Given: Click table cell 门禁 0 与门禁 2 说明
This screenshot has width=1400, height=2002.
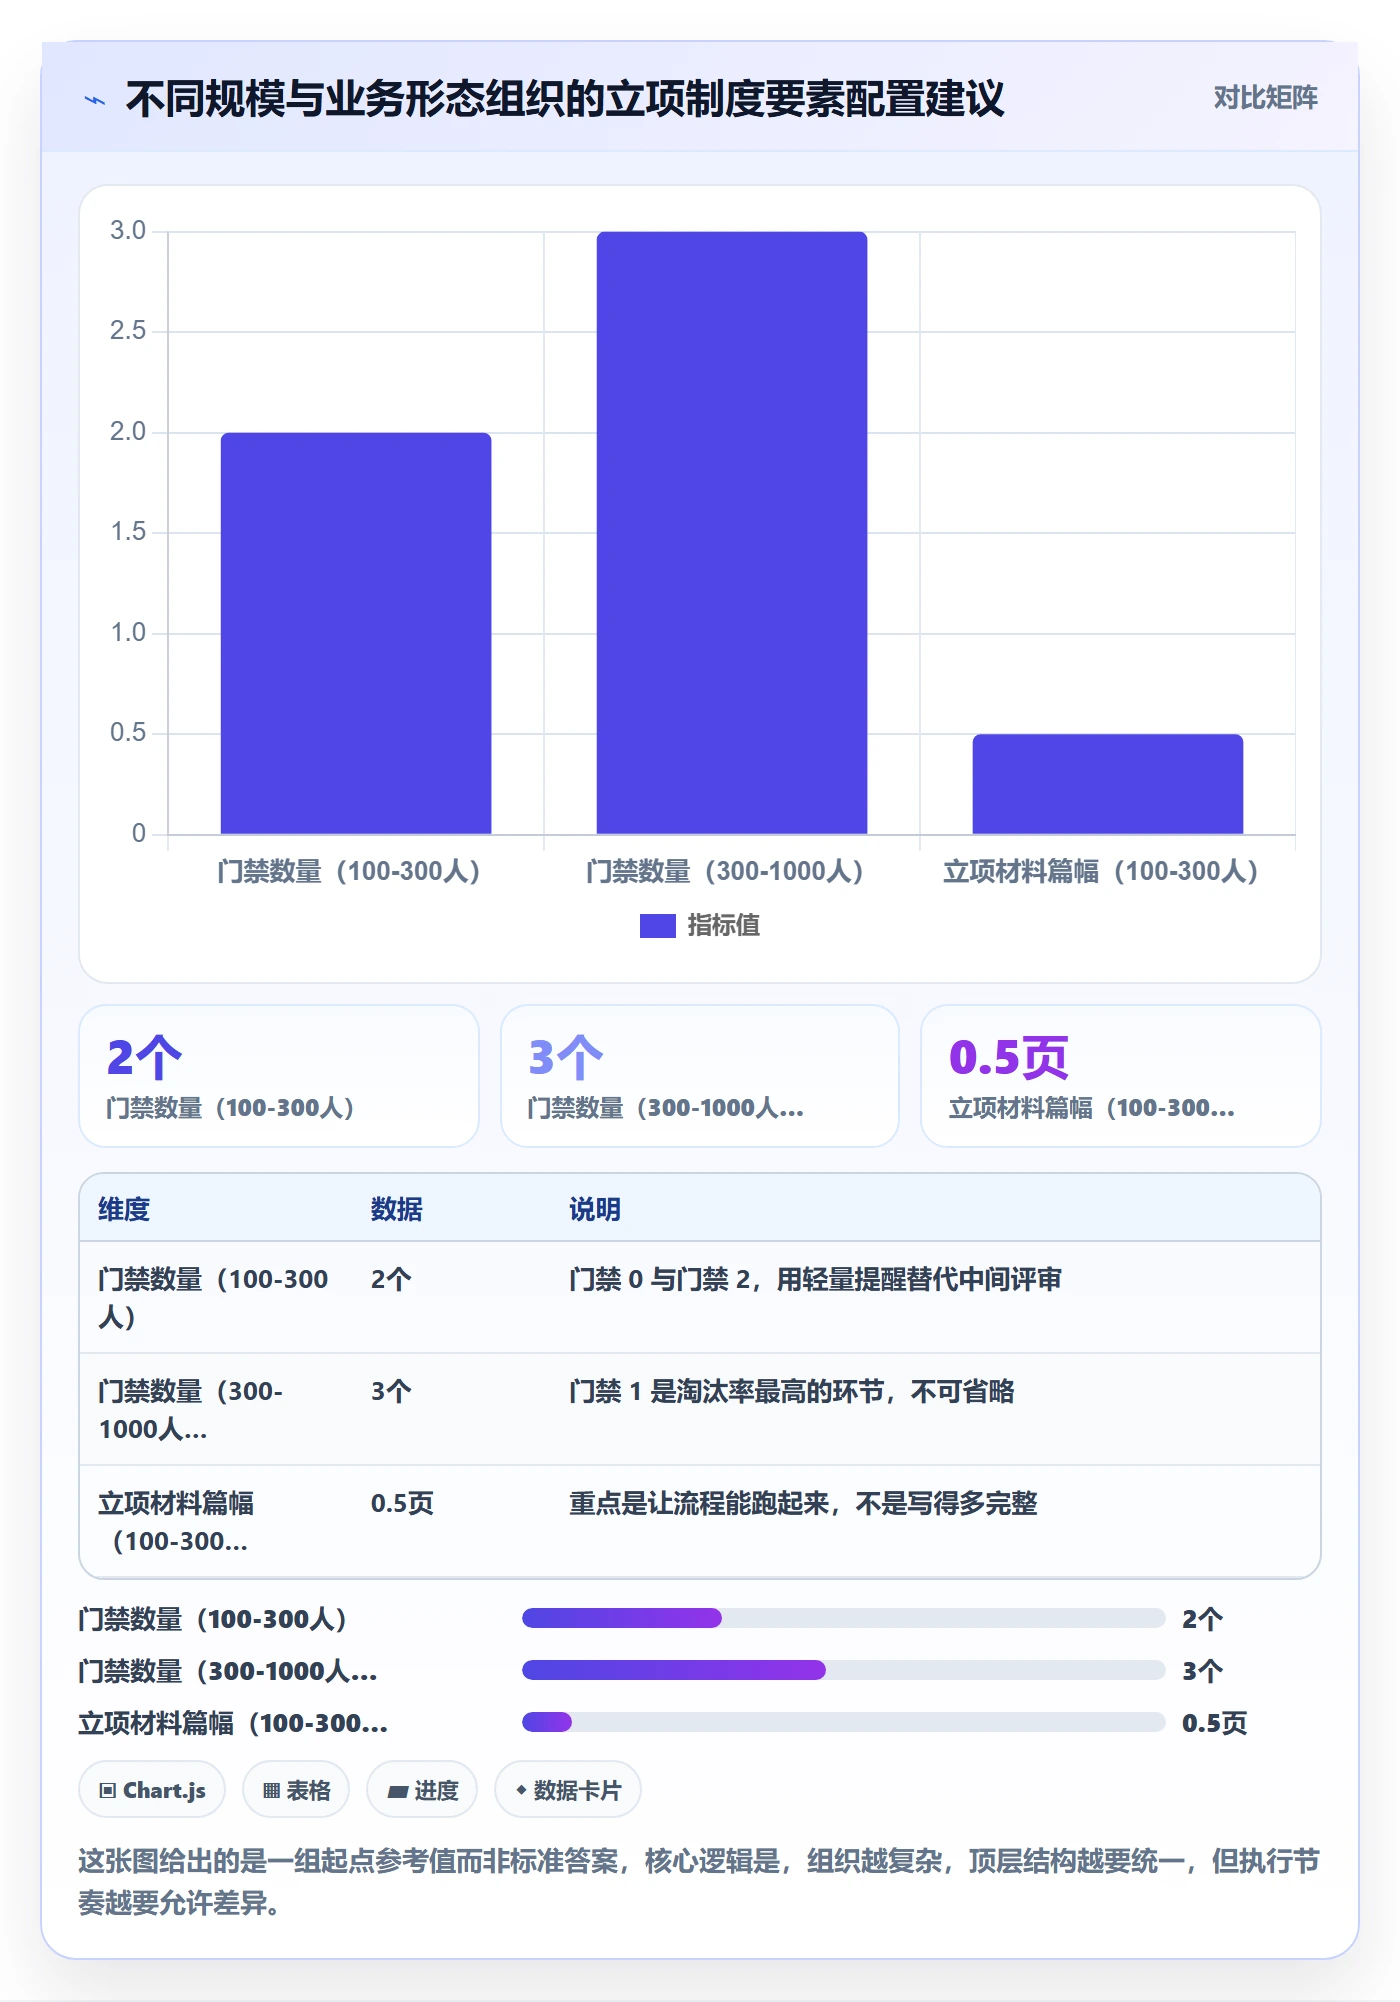Looking at the screenshot, I should point(815,1279).
